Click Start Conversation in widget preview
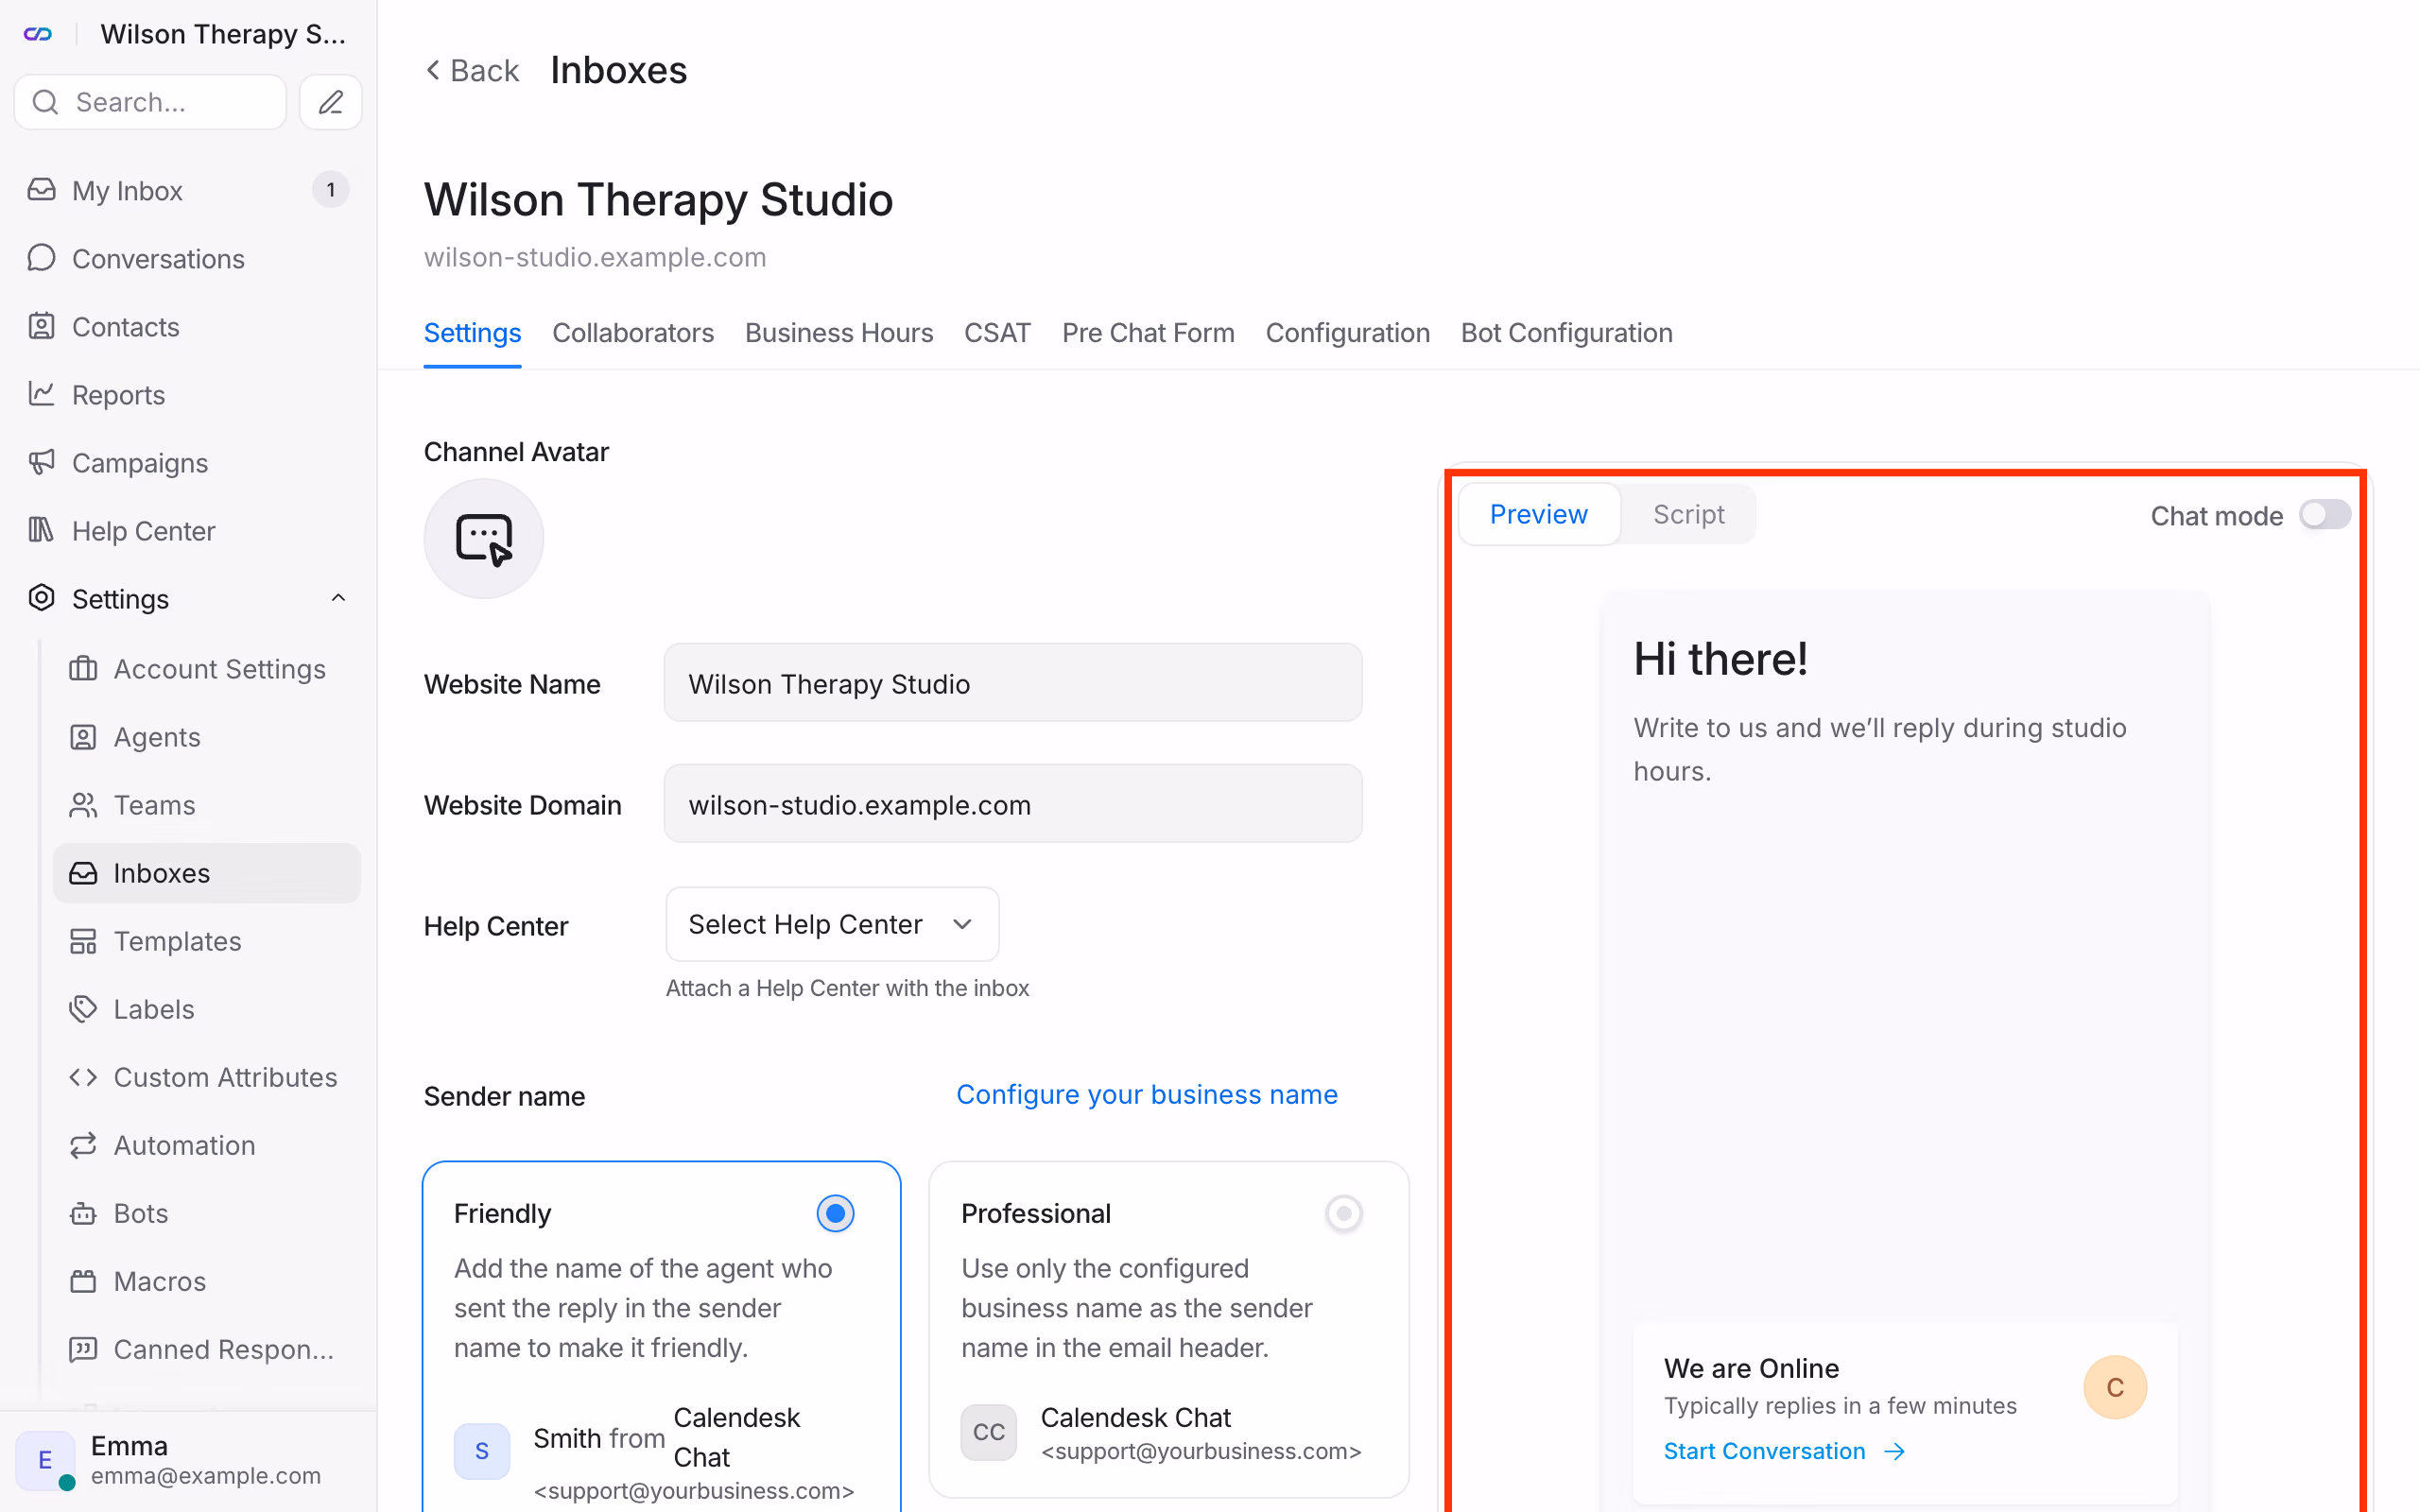 [x=1784, y=1450]
